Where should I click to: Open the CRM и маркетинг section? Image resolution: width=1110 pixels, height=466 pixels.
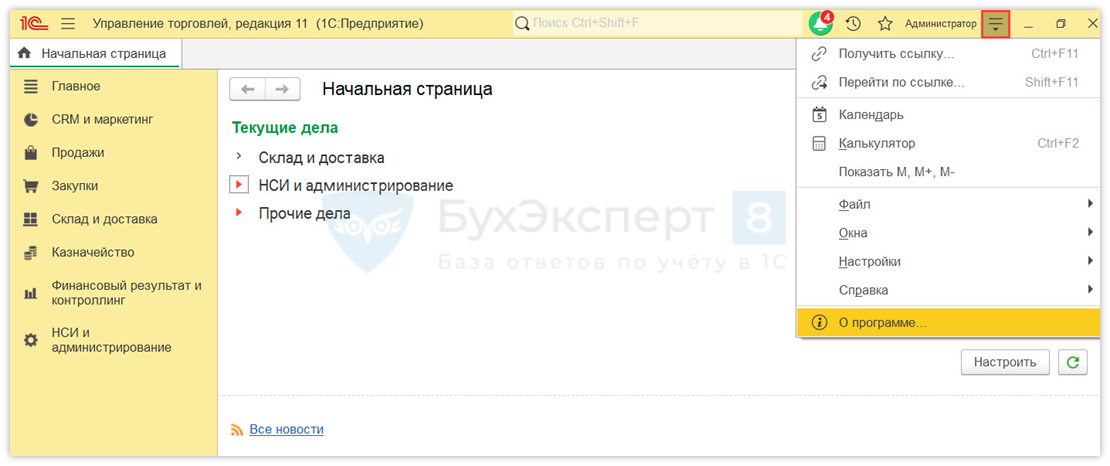103,120
